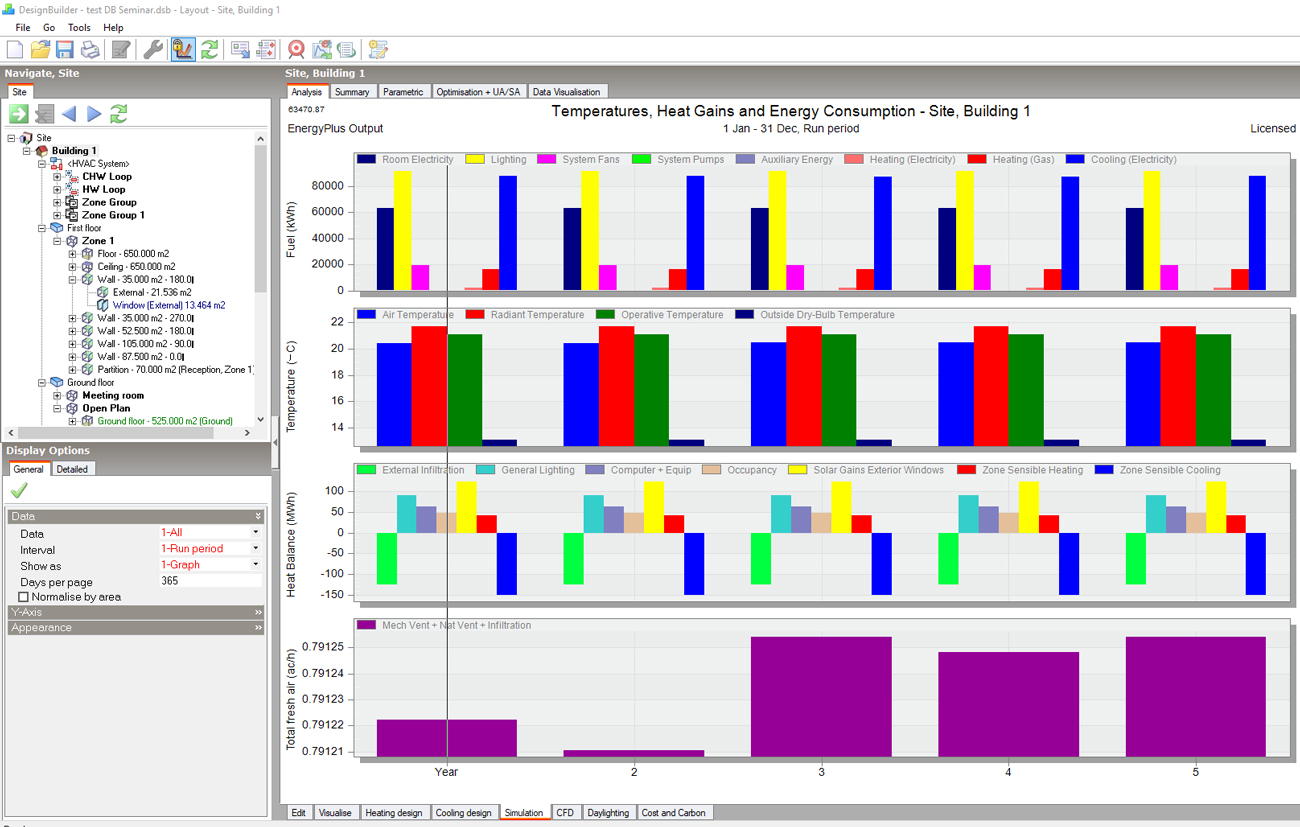Viewport: 1300px width, 827px height.
Task: Click the Days per page field
Action: point(210,581)
